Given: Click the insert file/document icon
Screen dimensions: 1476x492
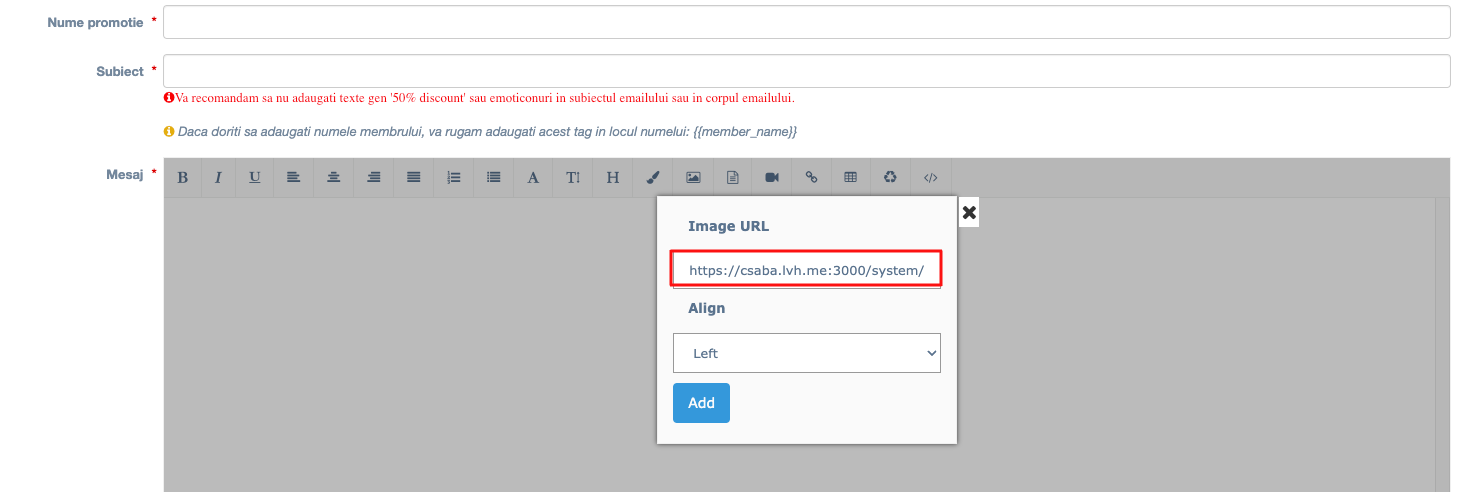Looking at the screenshot, I should click(732, 177).
